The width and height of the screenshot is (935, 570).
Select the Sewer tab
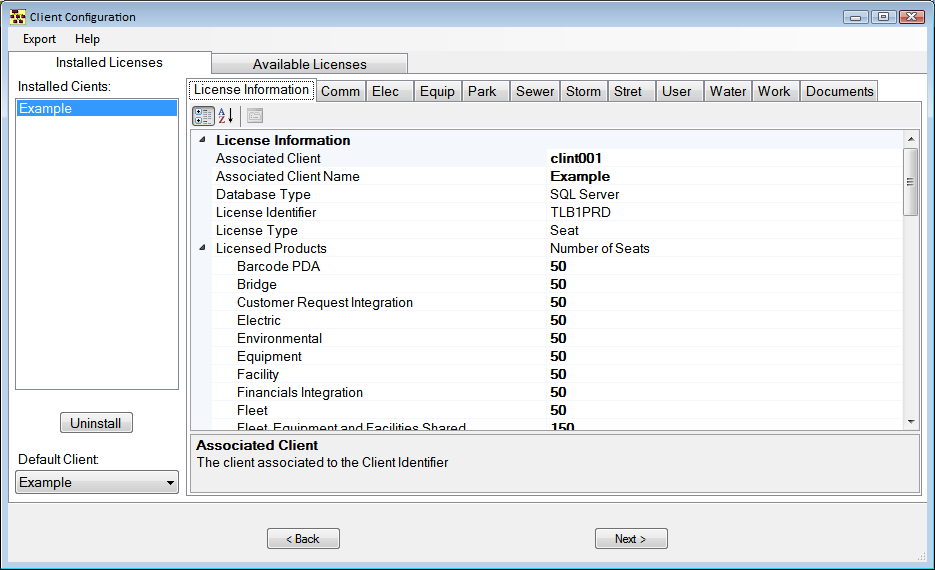point(534,91)
